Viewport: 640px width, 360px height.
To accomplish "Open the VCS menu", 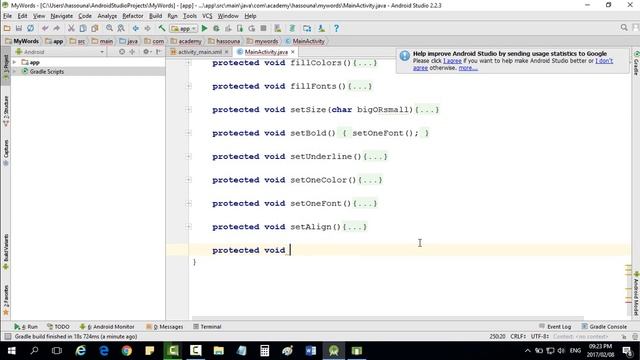I will click(207, 16).
